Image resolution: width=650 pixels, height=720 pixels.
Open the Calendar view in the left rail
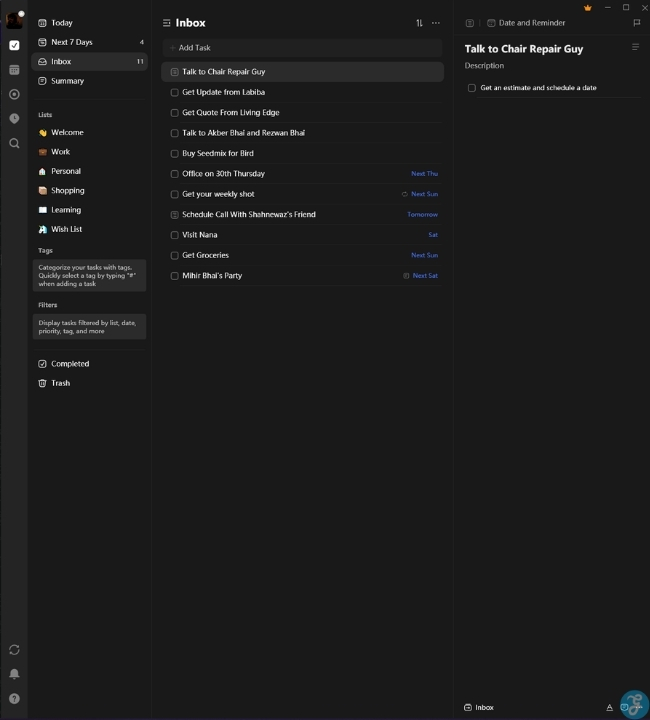click(14, 70)
